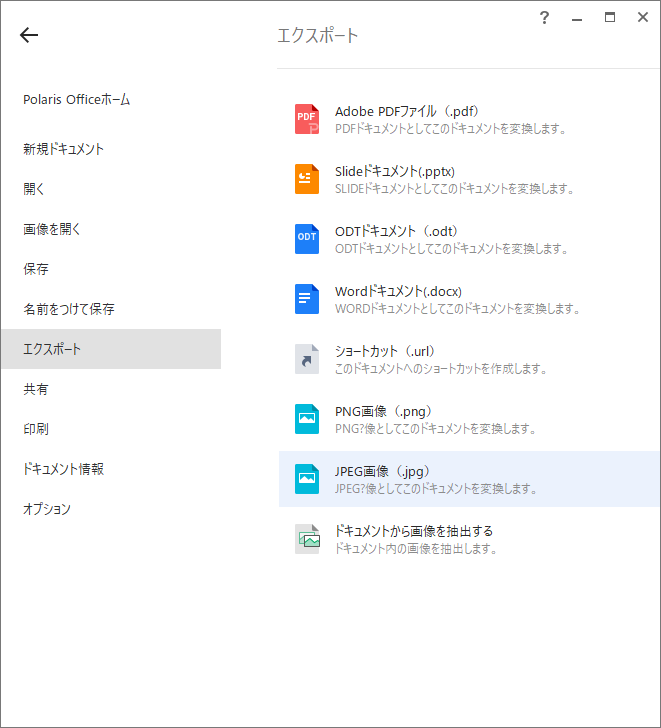Click the PNG image icon

tap(307, 419)
